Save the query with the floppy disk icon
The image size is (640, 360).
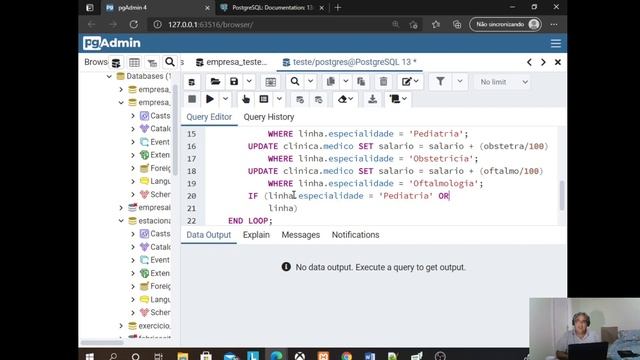coord(234,82)
